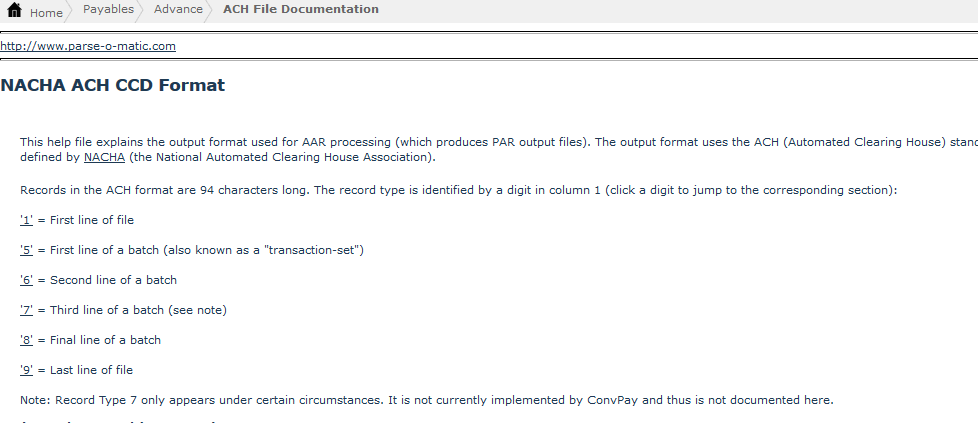Open the parse-o-matic.com URL link
Image resolution: width=978 pixels, height=423 pixels.
tap(88, 46)
